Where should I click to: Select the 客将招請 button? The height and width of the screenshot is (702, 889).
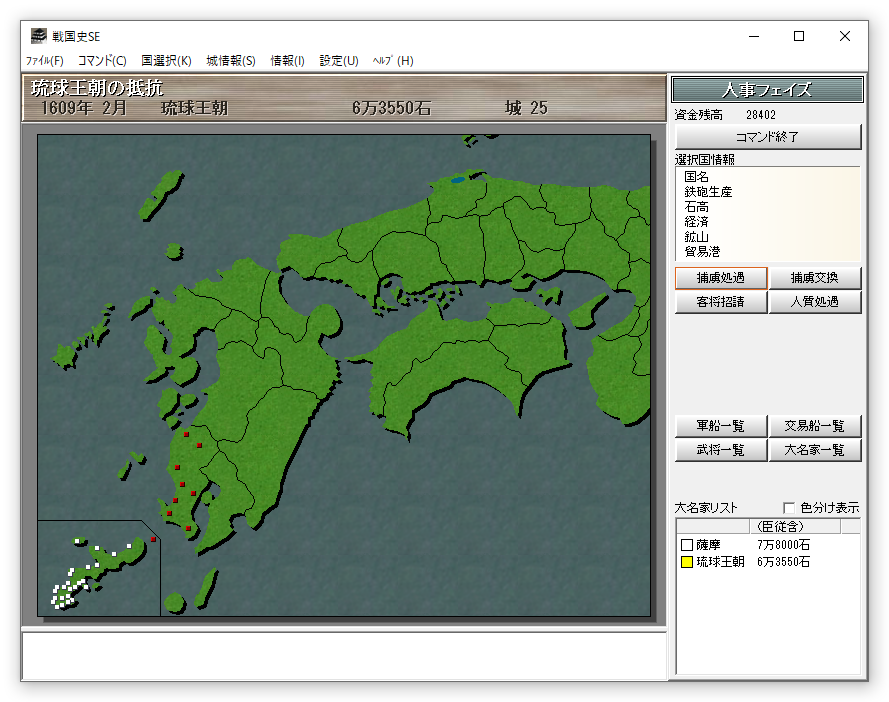coord(720,302)
